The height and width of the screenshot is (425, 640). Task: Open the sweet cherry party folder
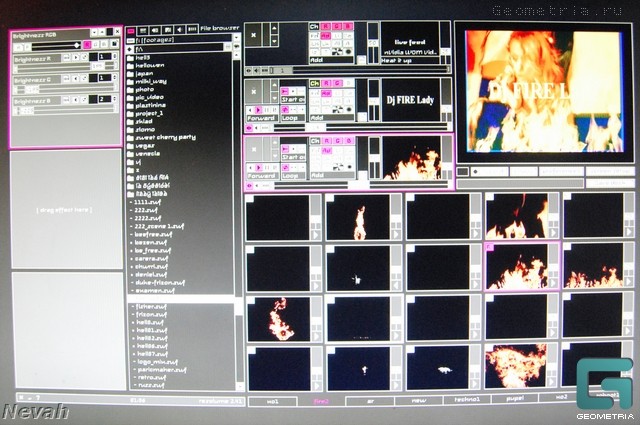tap(166, 136)
